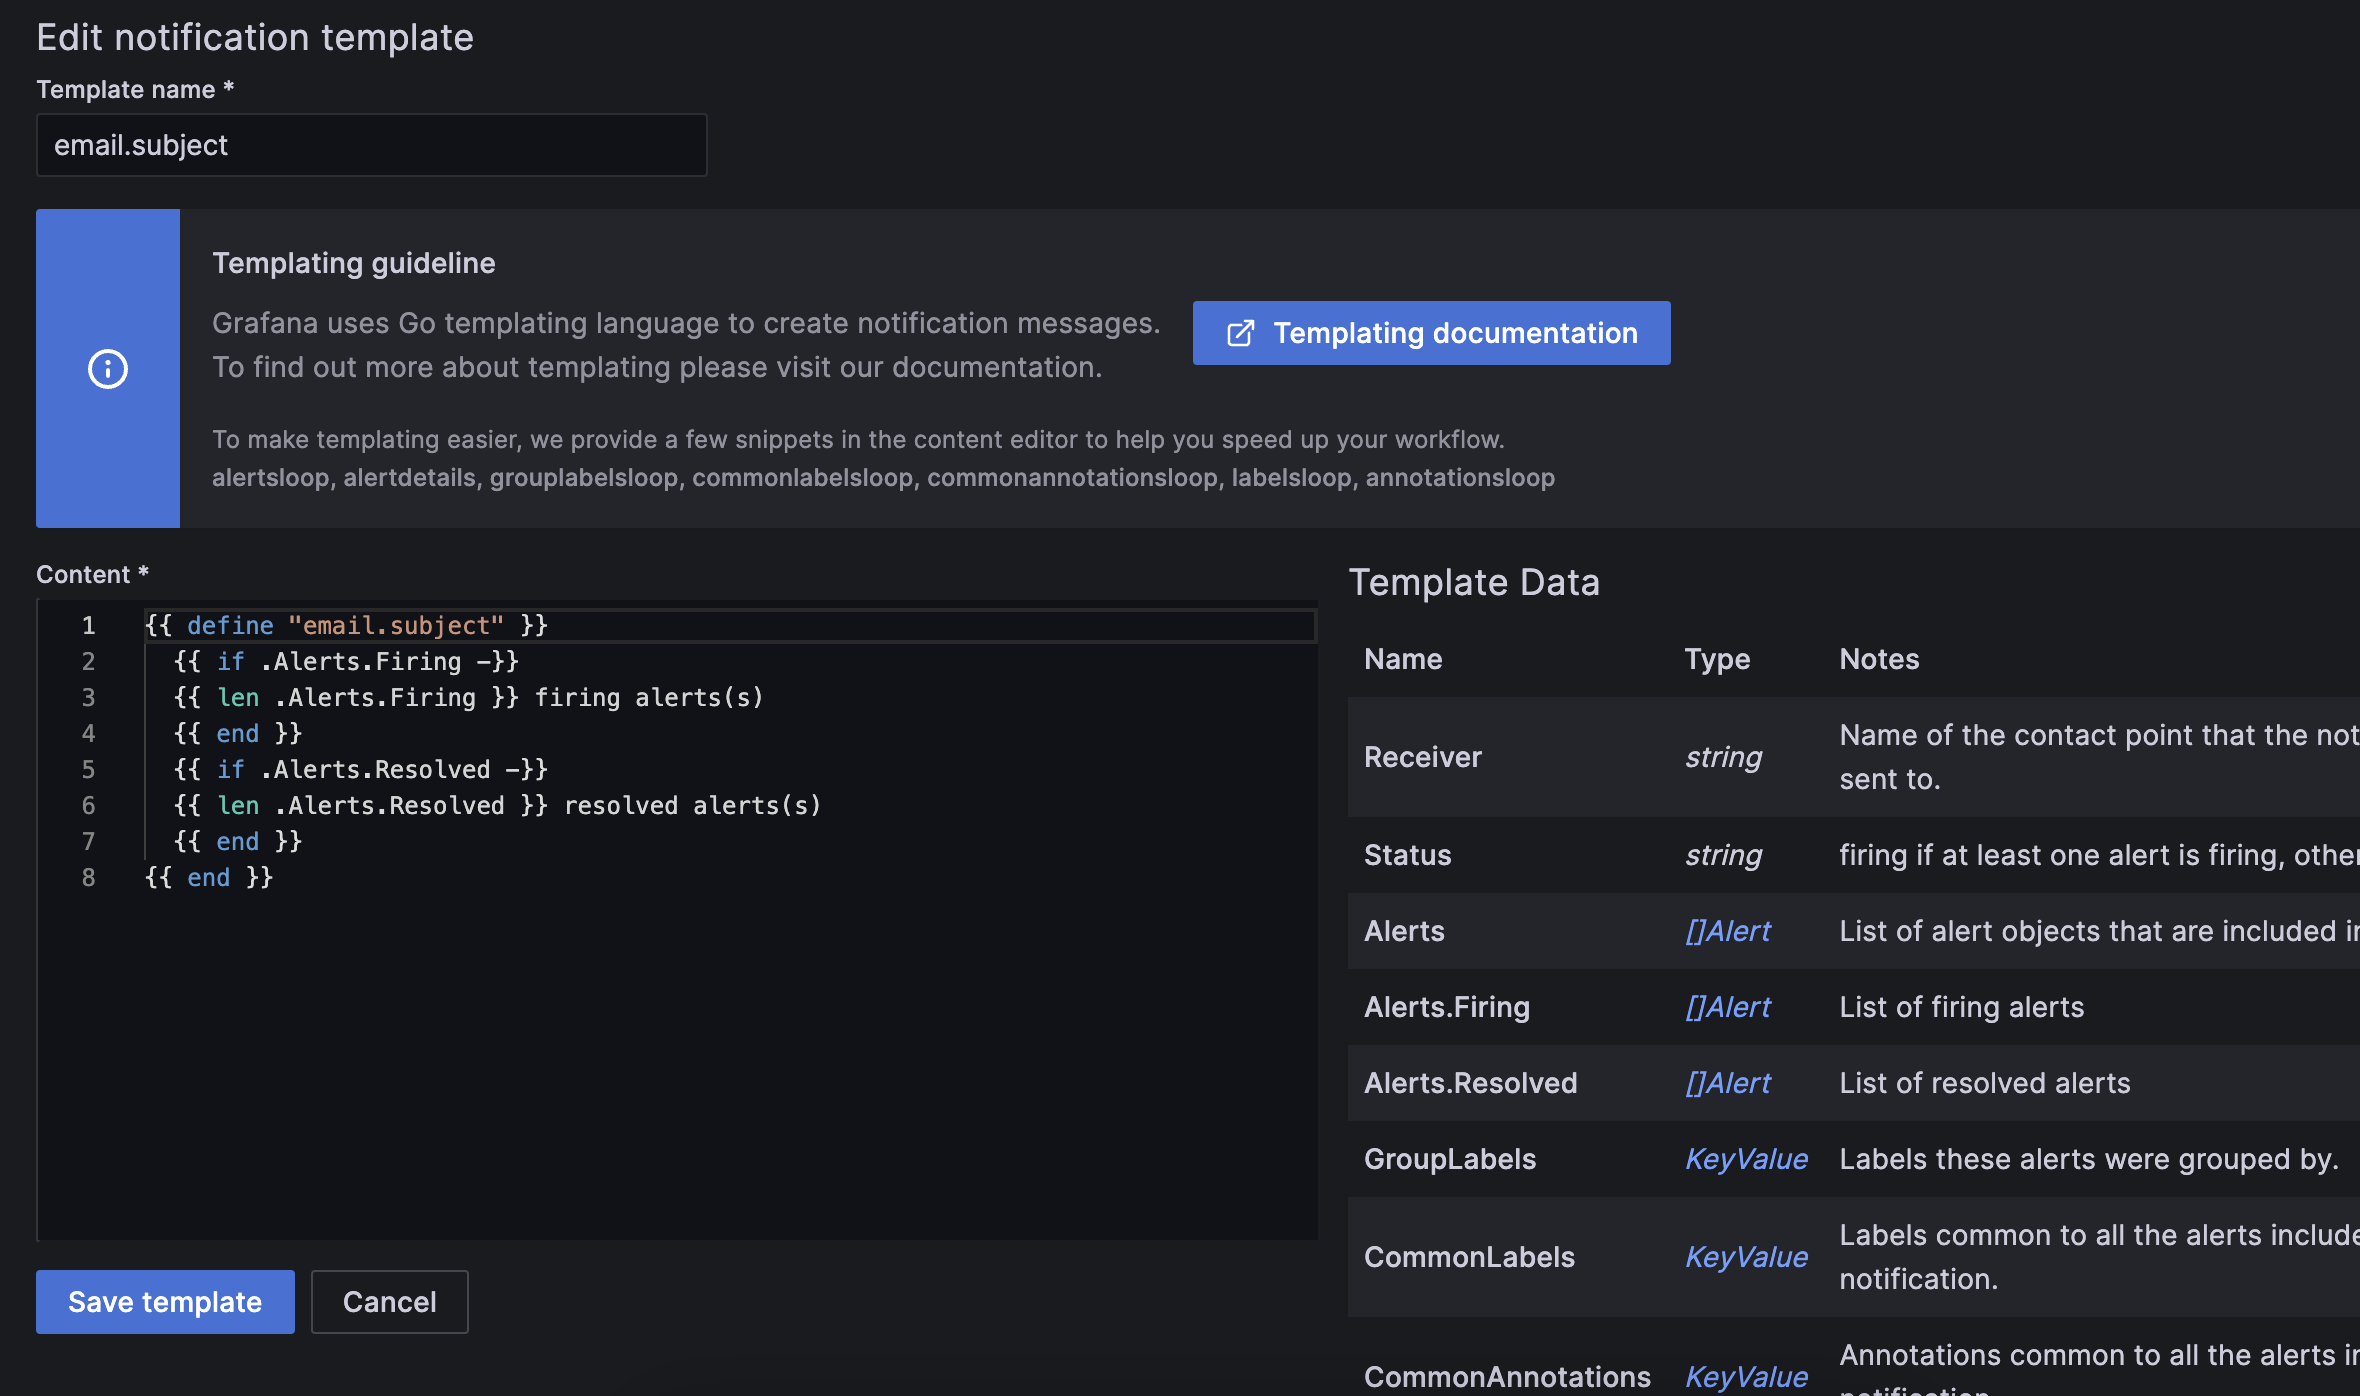Click line 6 resolved alerts code
Image resolution: width=2360 pixels, height=1396 pixels.
(691, 806)
